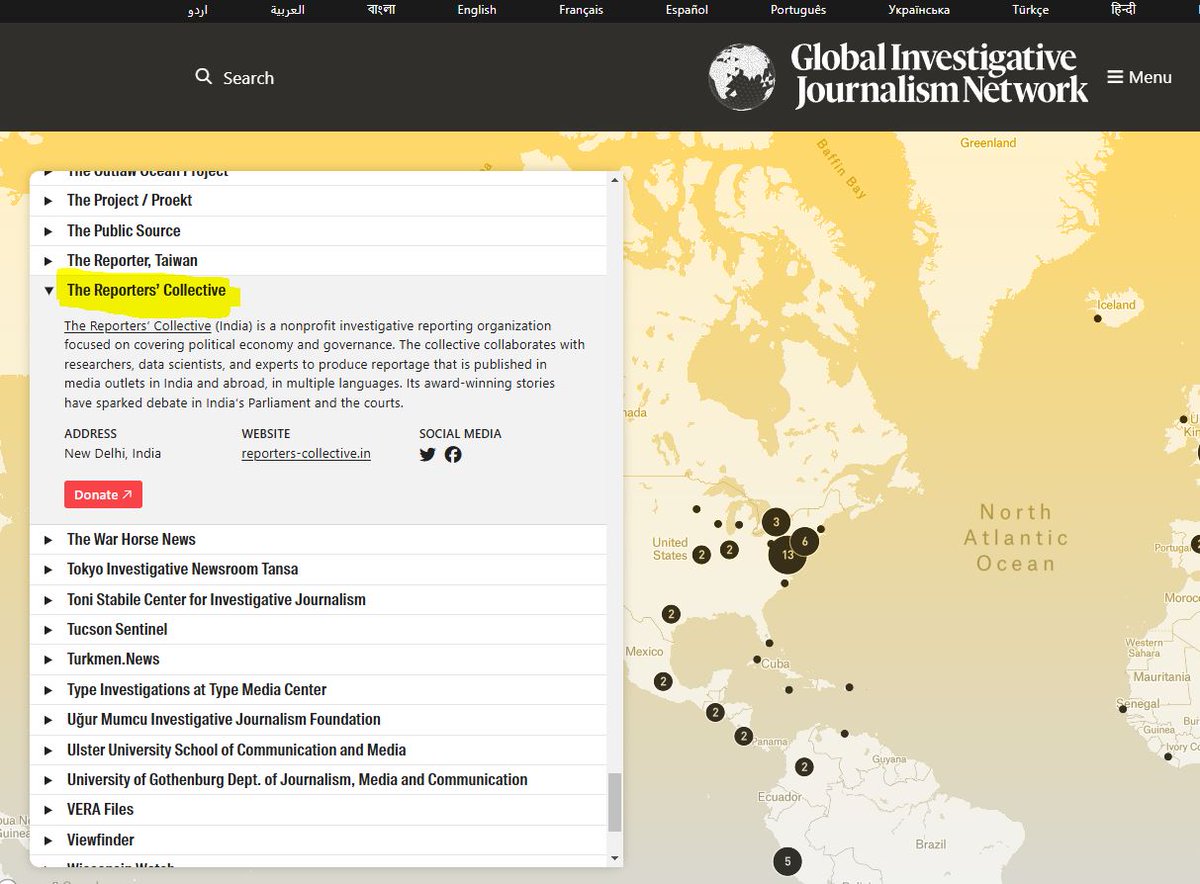This screenshot has height=884, width=1200.
Task: Expand The War Horse News entry
Action: pyautogui.click(x=318, y=539)
